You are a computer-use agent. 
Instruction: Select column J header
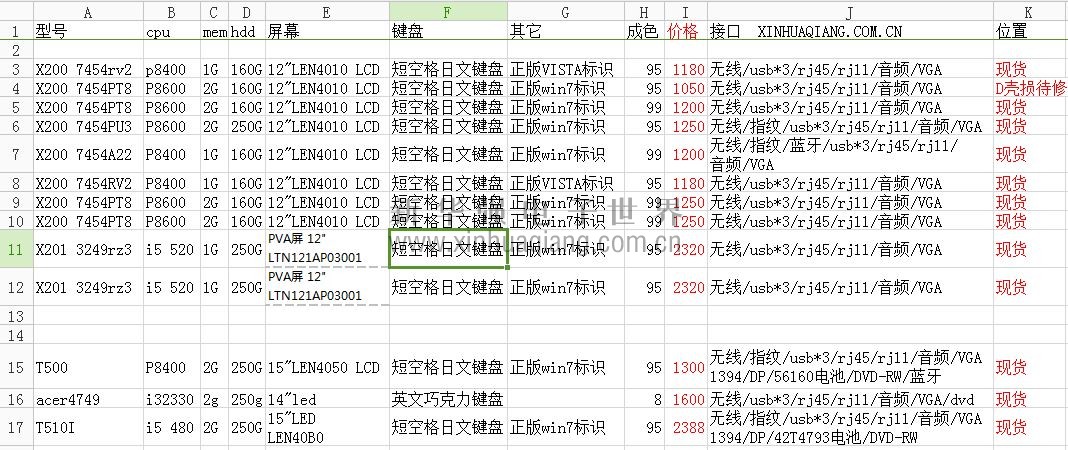pos(849,11)
